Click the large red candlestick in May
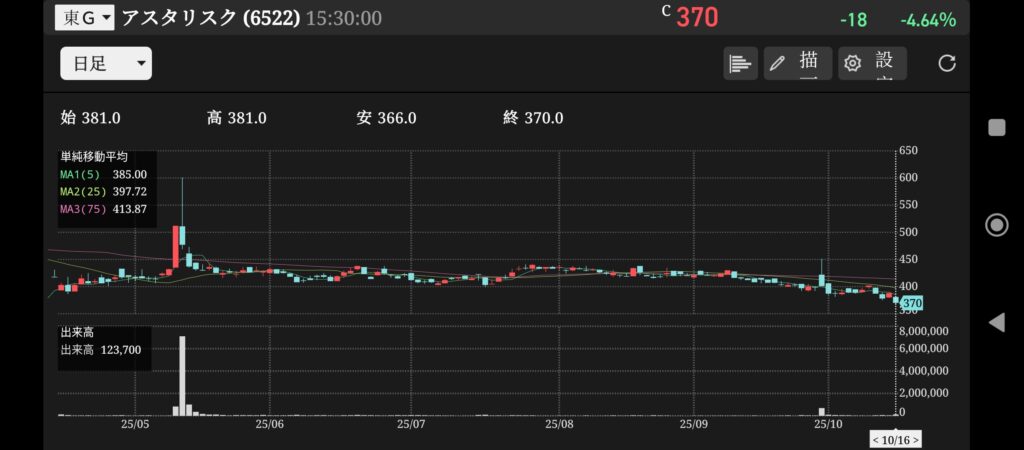1024x450 pixels. [x=175, y=246]
